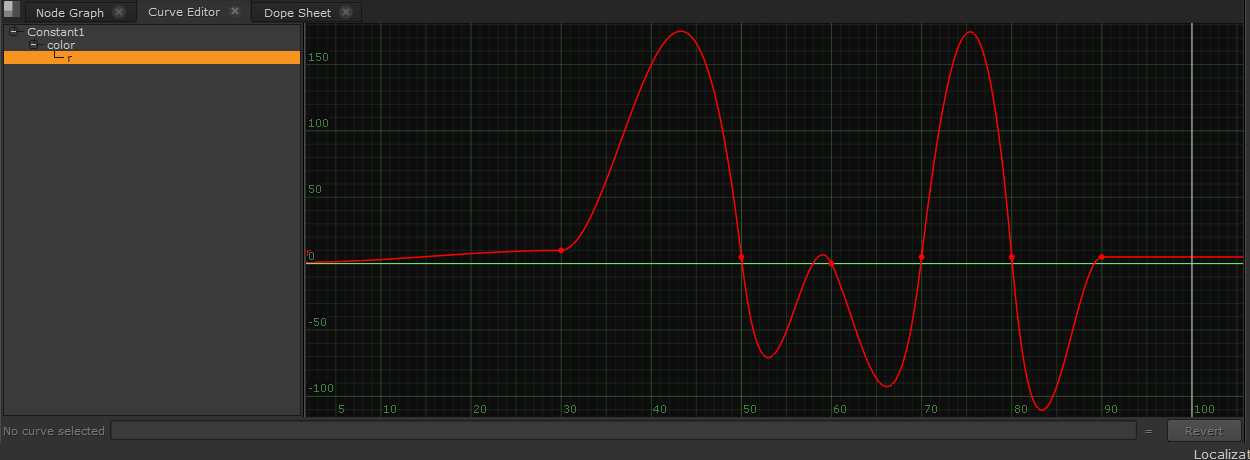The width and height of the screenshot is (1250, 460).
Task: Close the Curve Editor tab
Action: tap(235, 12)
